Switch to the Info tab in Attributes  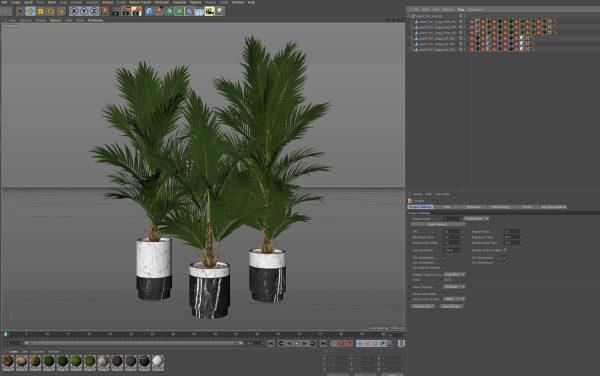pos(447,207)
